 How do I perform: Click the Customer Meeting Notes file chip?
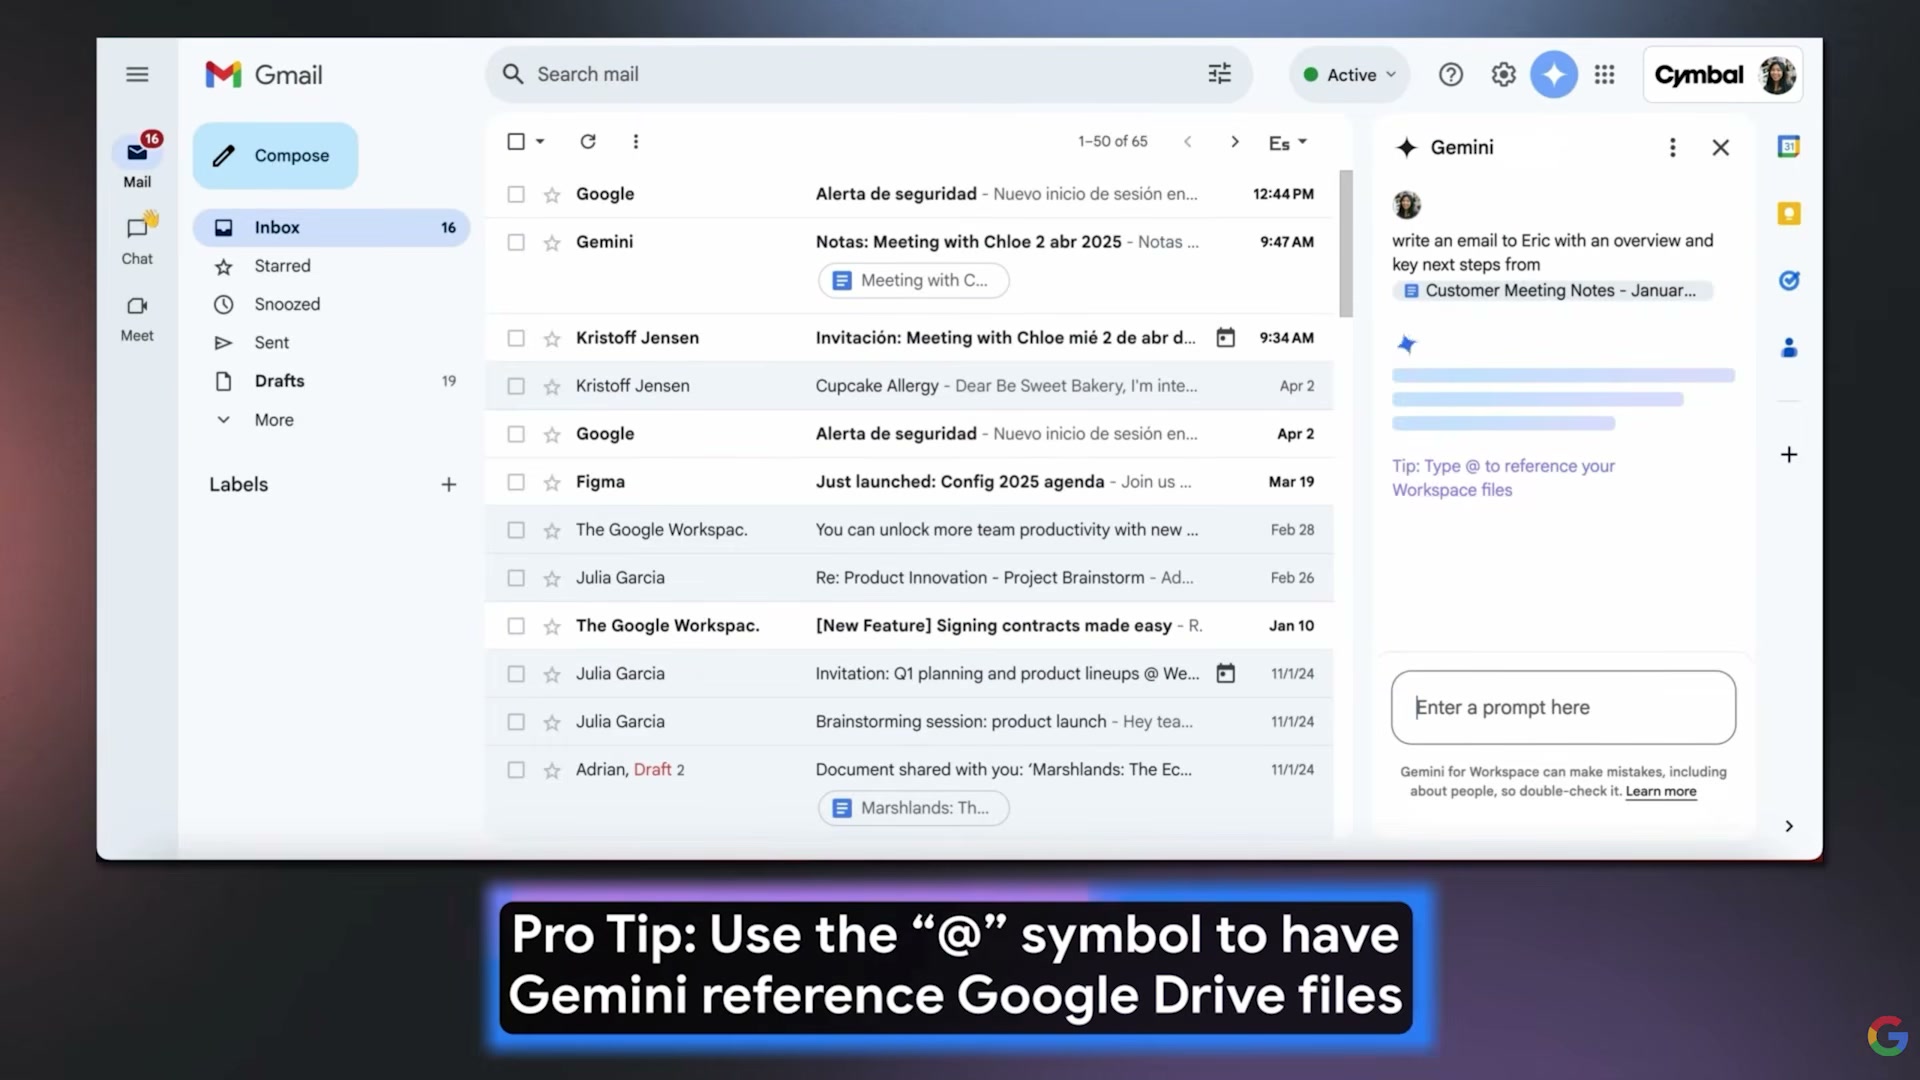pos(1552,291)
